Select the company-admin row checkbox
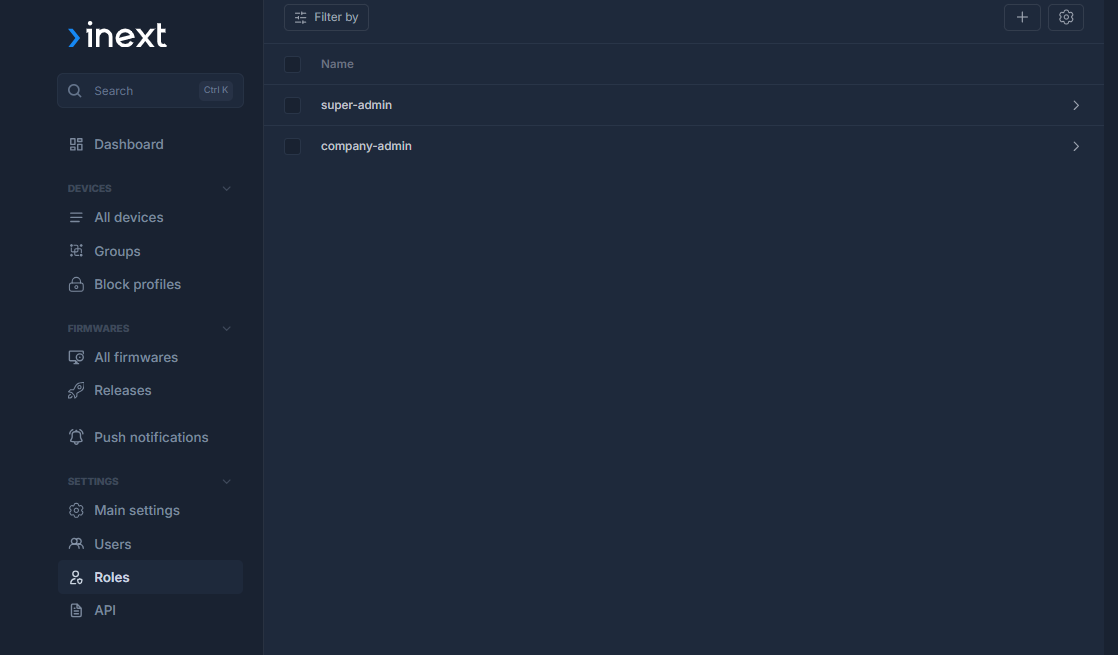The width and height of the screenshot is (1118, 655). (293, 146)
